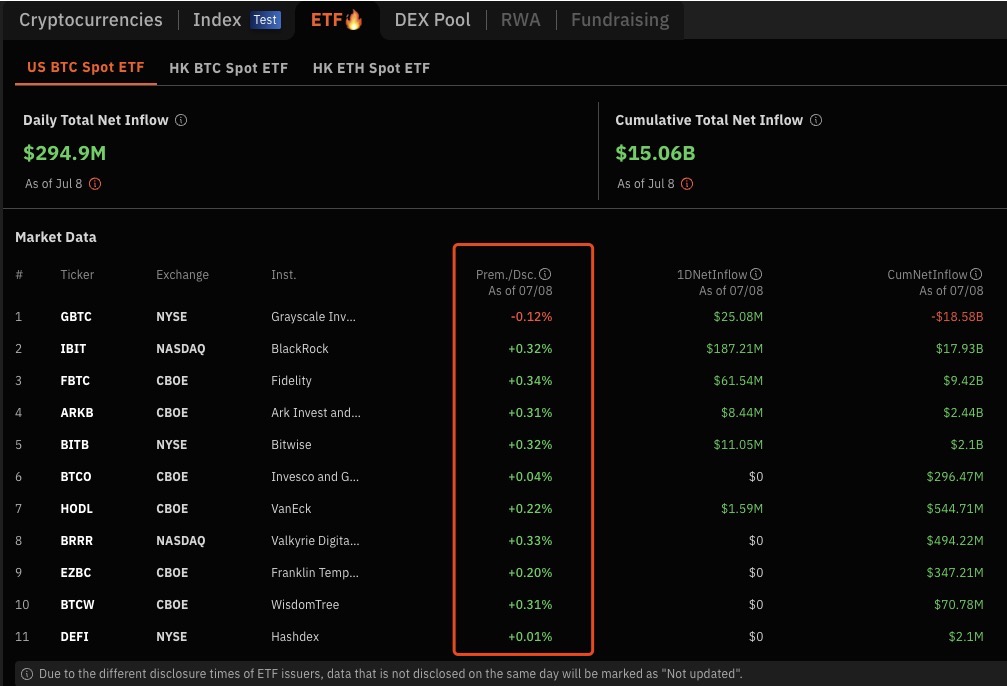Viewport: 1007px width, 686px height.
Task: Open the Index tab
Action: coord(217,20)
